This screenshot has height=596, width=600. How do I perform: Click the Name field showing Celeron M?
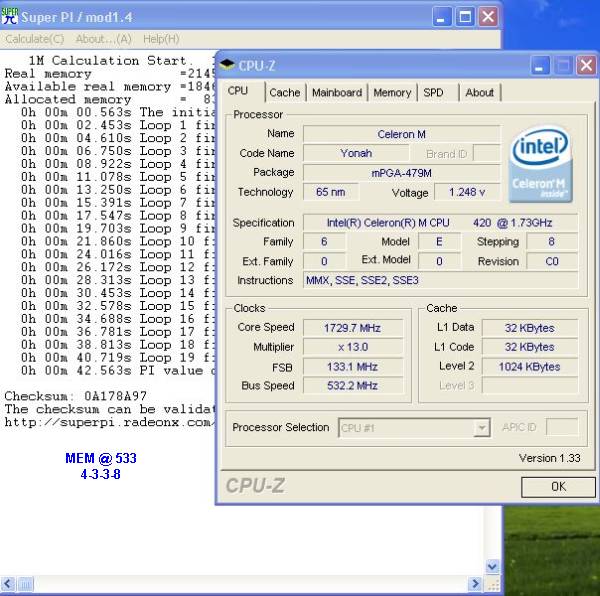click(x=401, y=134)
